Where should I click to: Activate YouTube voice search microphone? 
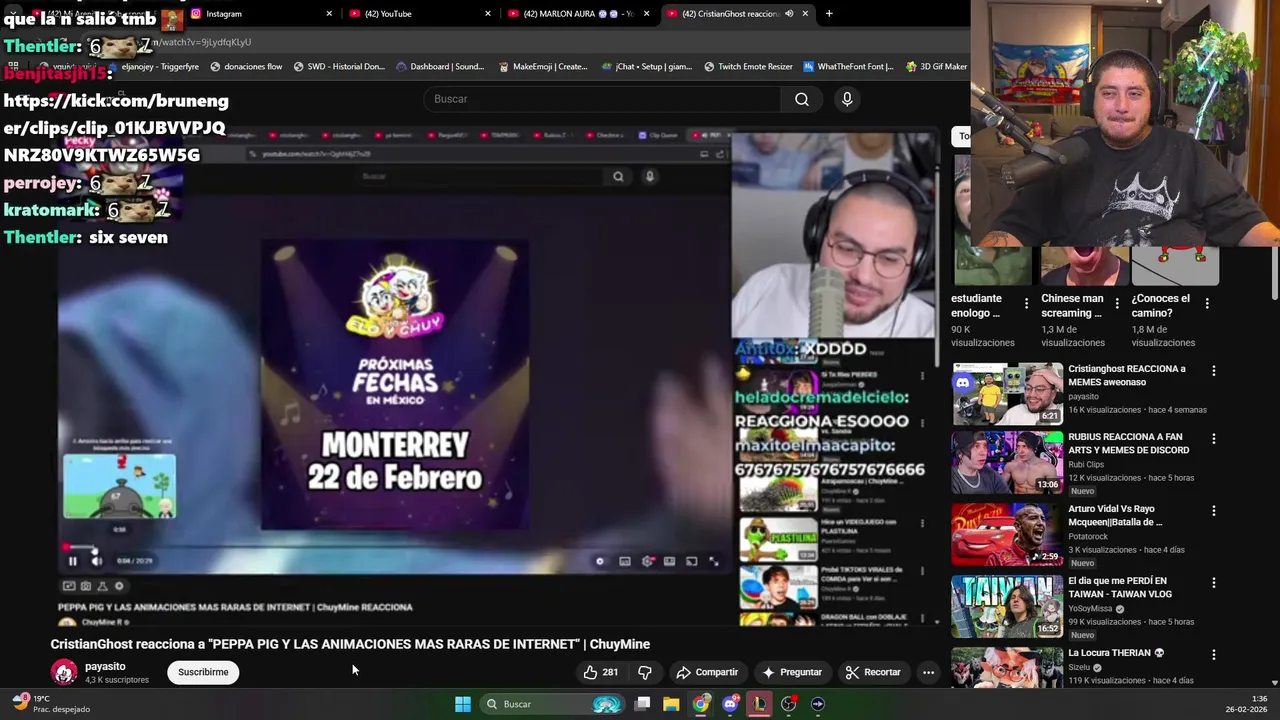click(847, 99)
